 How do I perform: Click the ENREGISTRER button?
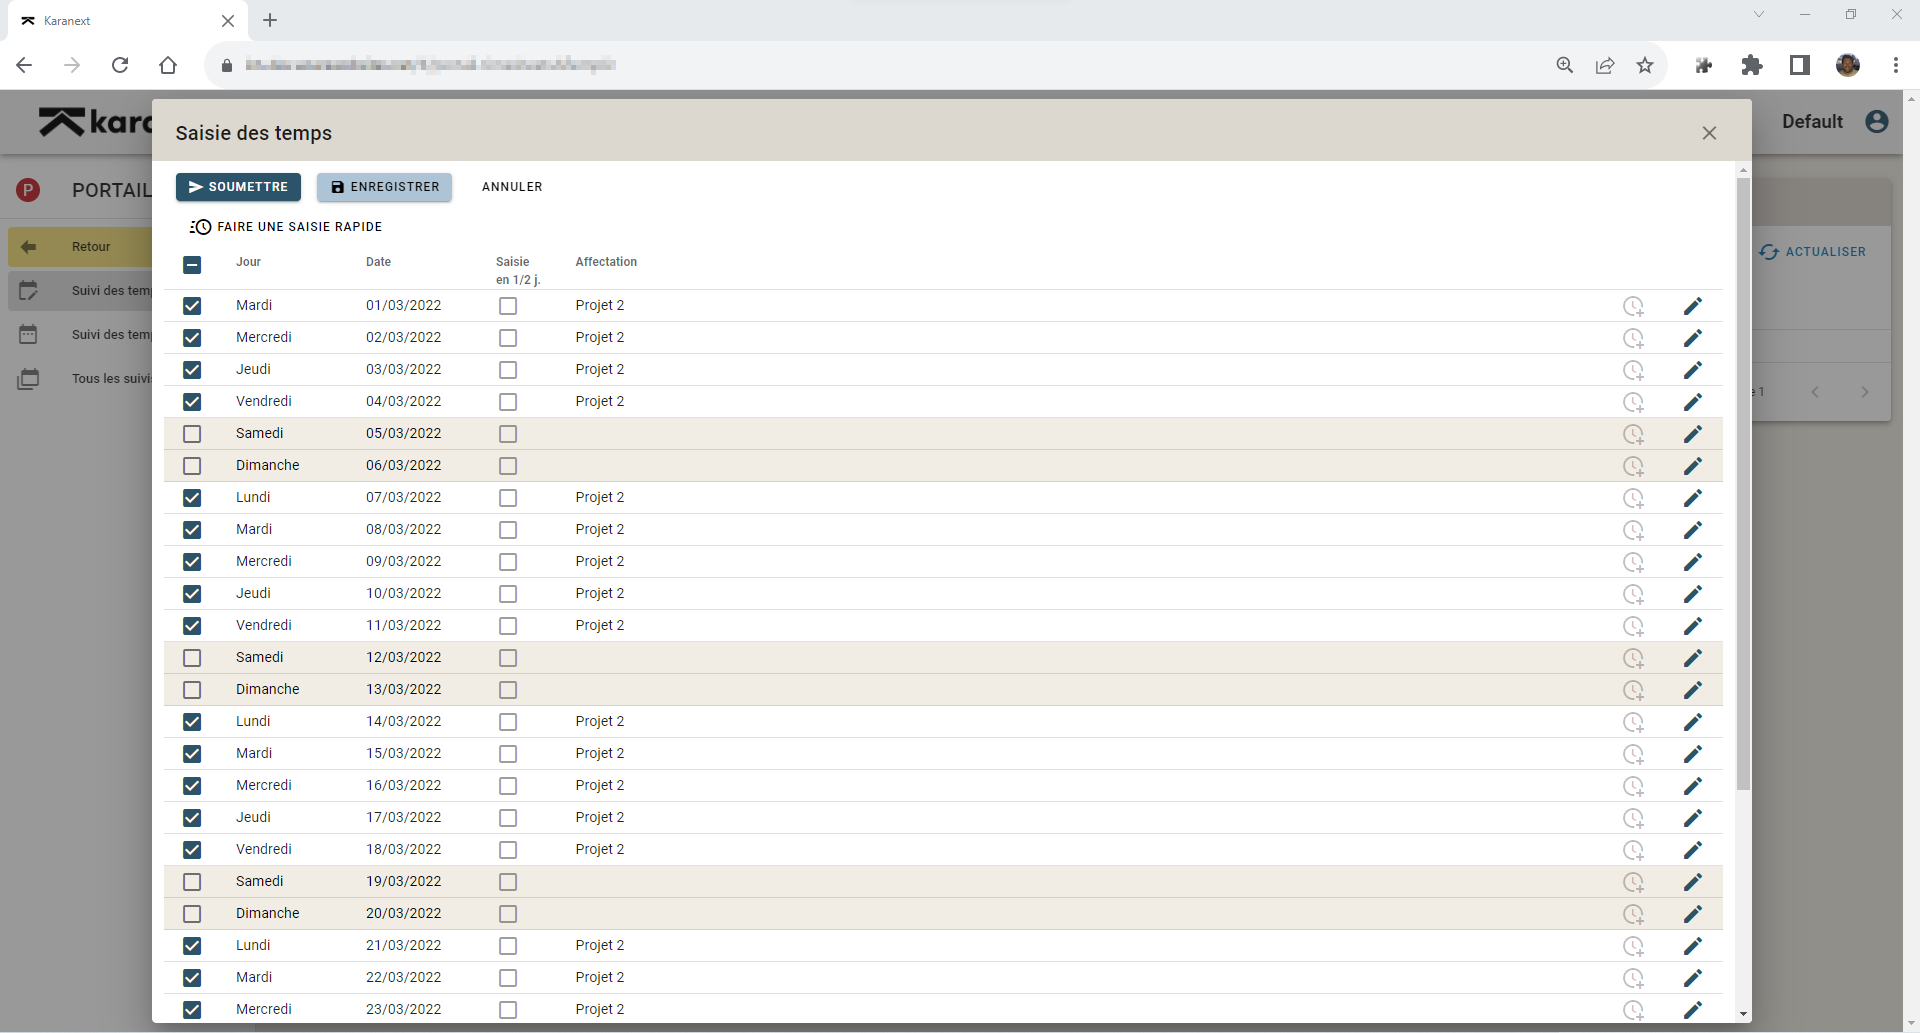(x=384, y=187)
